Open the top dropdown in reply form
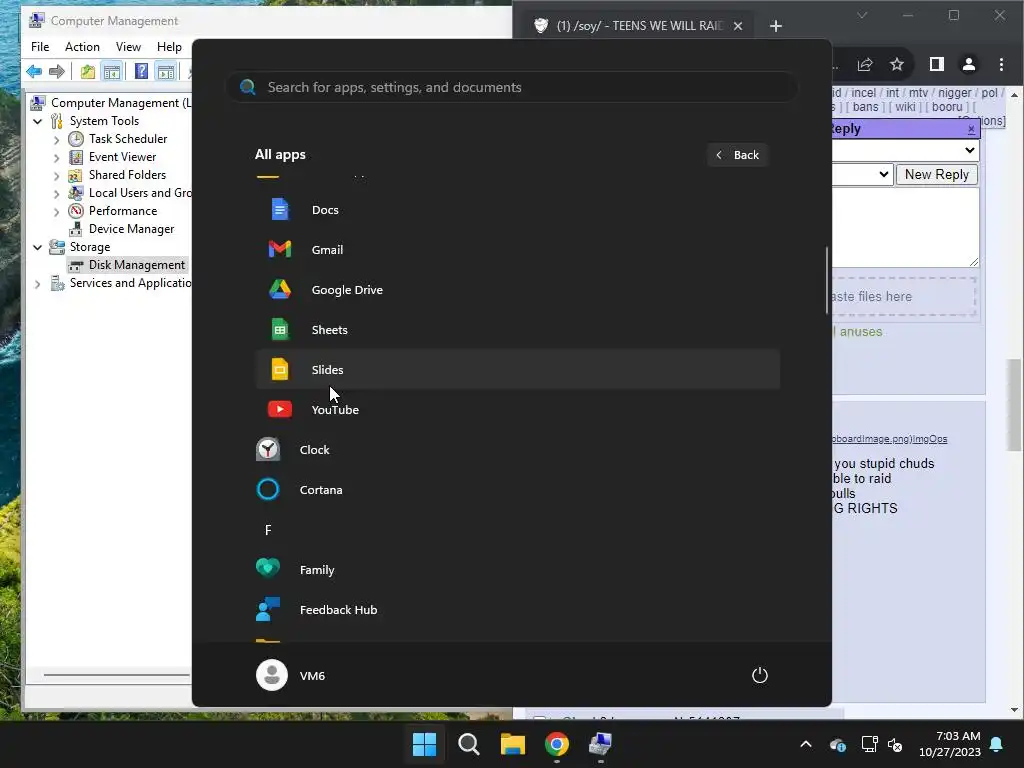Screen dimensions: 1024x768 (905, 150)
